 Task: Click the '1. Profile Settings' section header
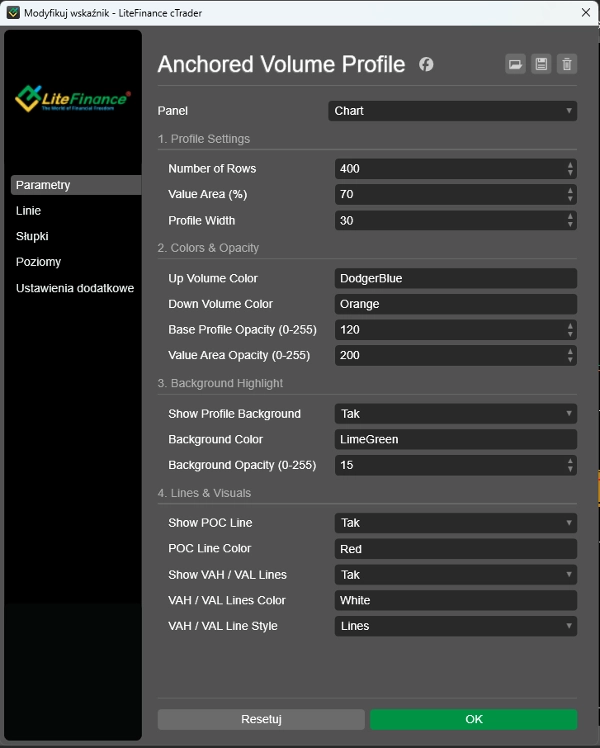coord(204,139)
